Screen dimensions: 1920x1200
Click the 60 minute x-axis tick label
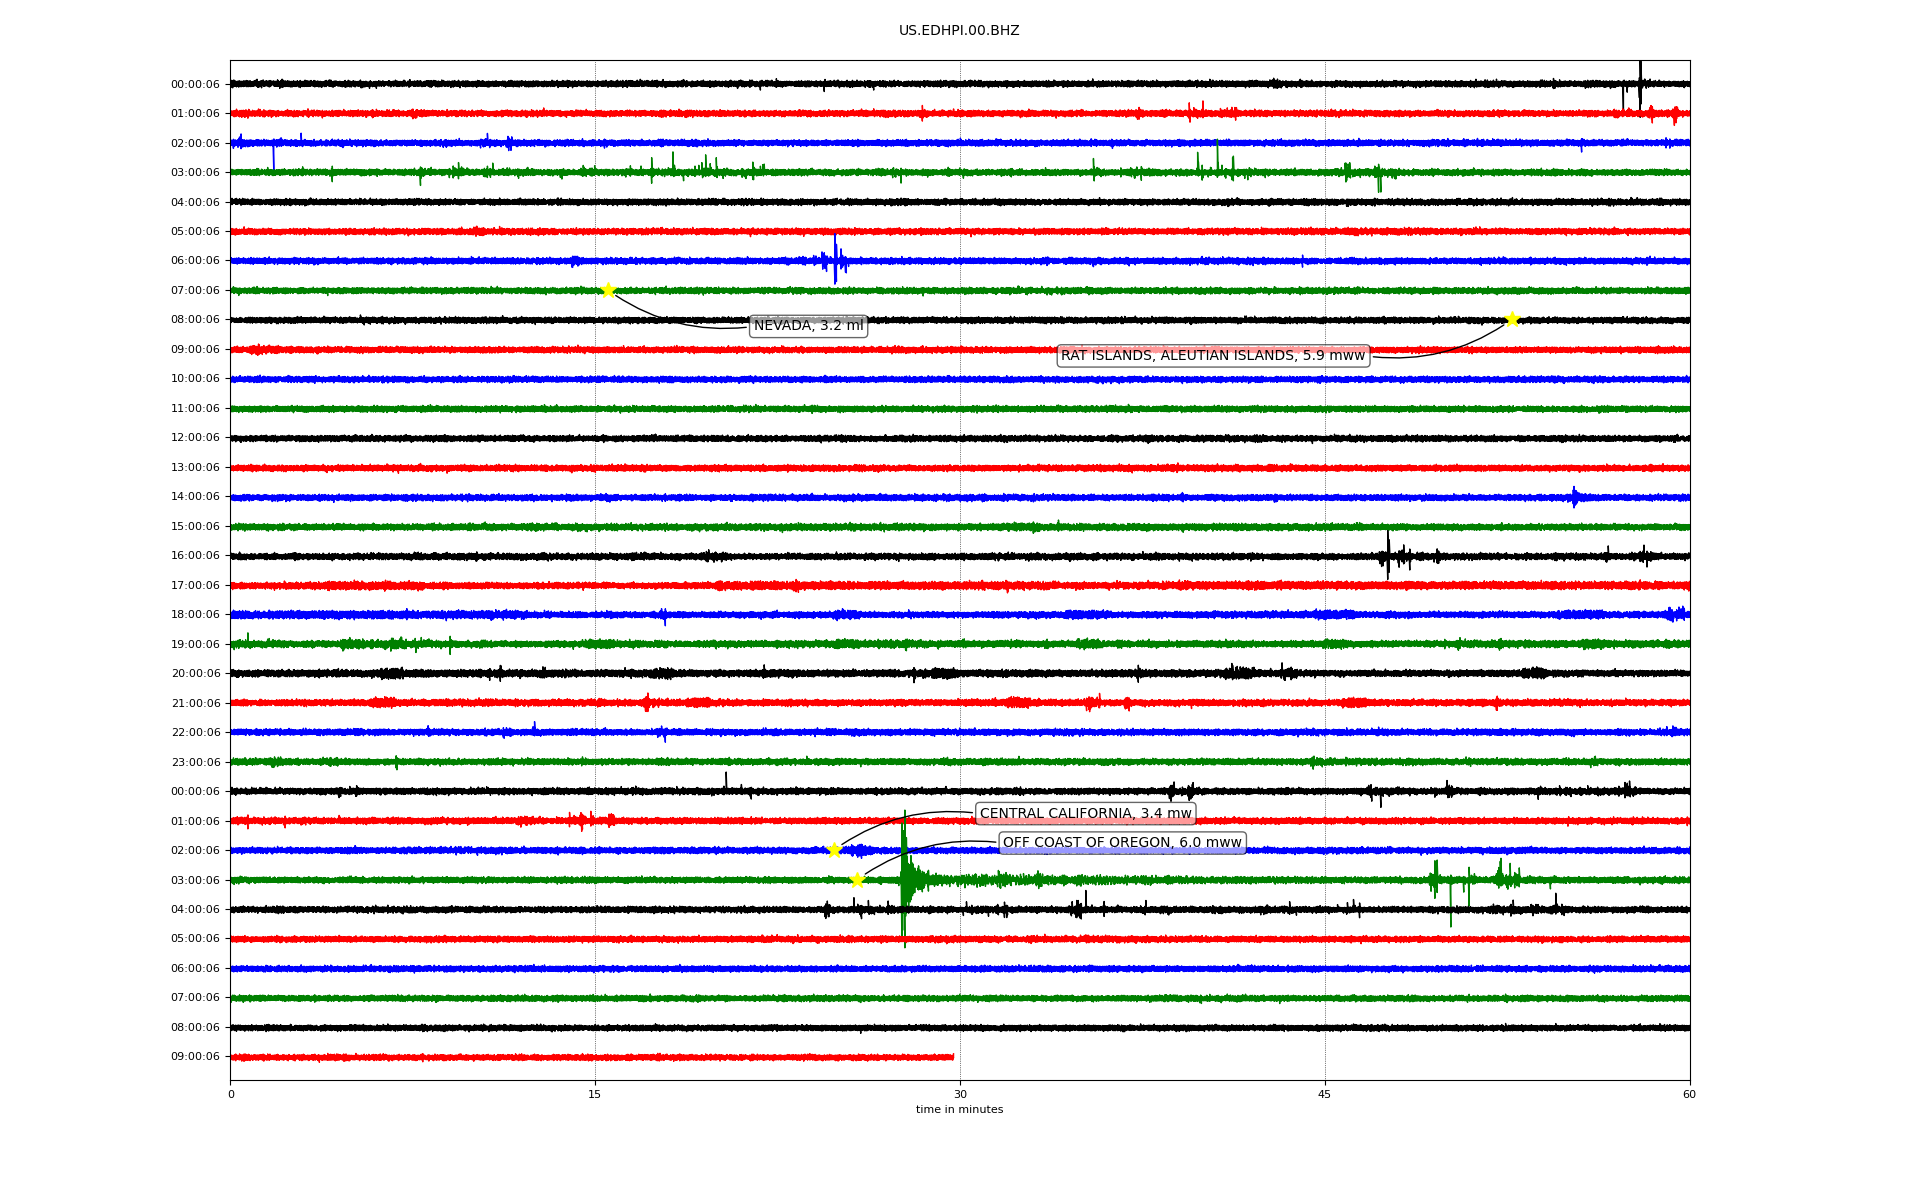coord(1689,1094)
